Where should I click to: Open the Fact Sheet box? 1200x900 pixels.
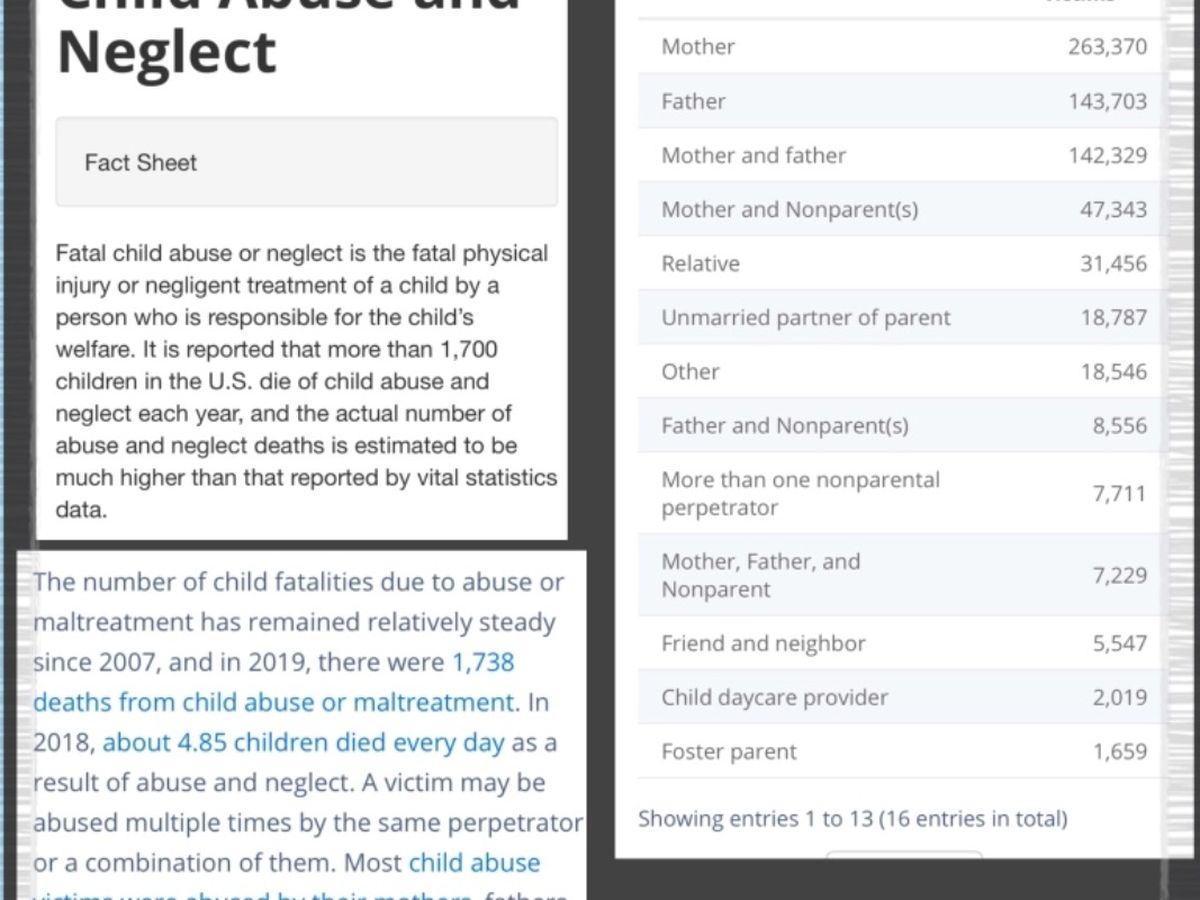(x=306, y=162)
